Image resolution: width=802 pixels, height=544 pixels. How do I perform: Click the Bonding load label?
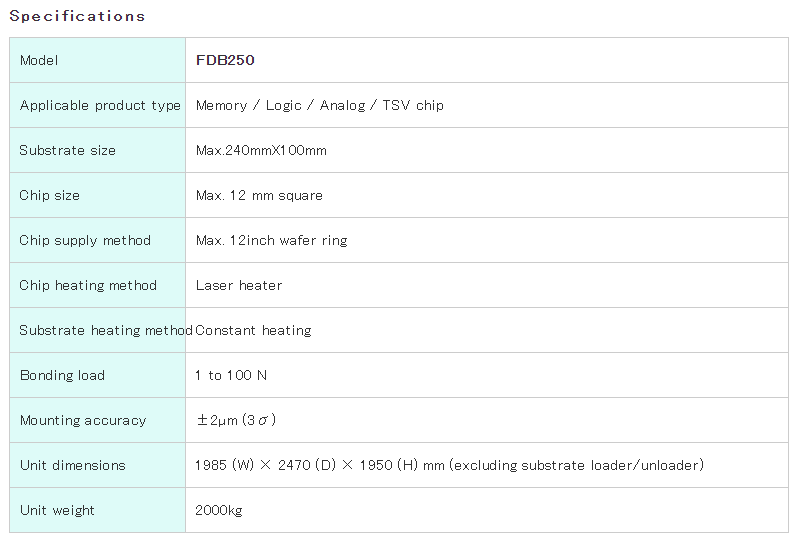[x=62, y=375]
